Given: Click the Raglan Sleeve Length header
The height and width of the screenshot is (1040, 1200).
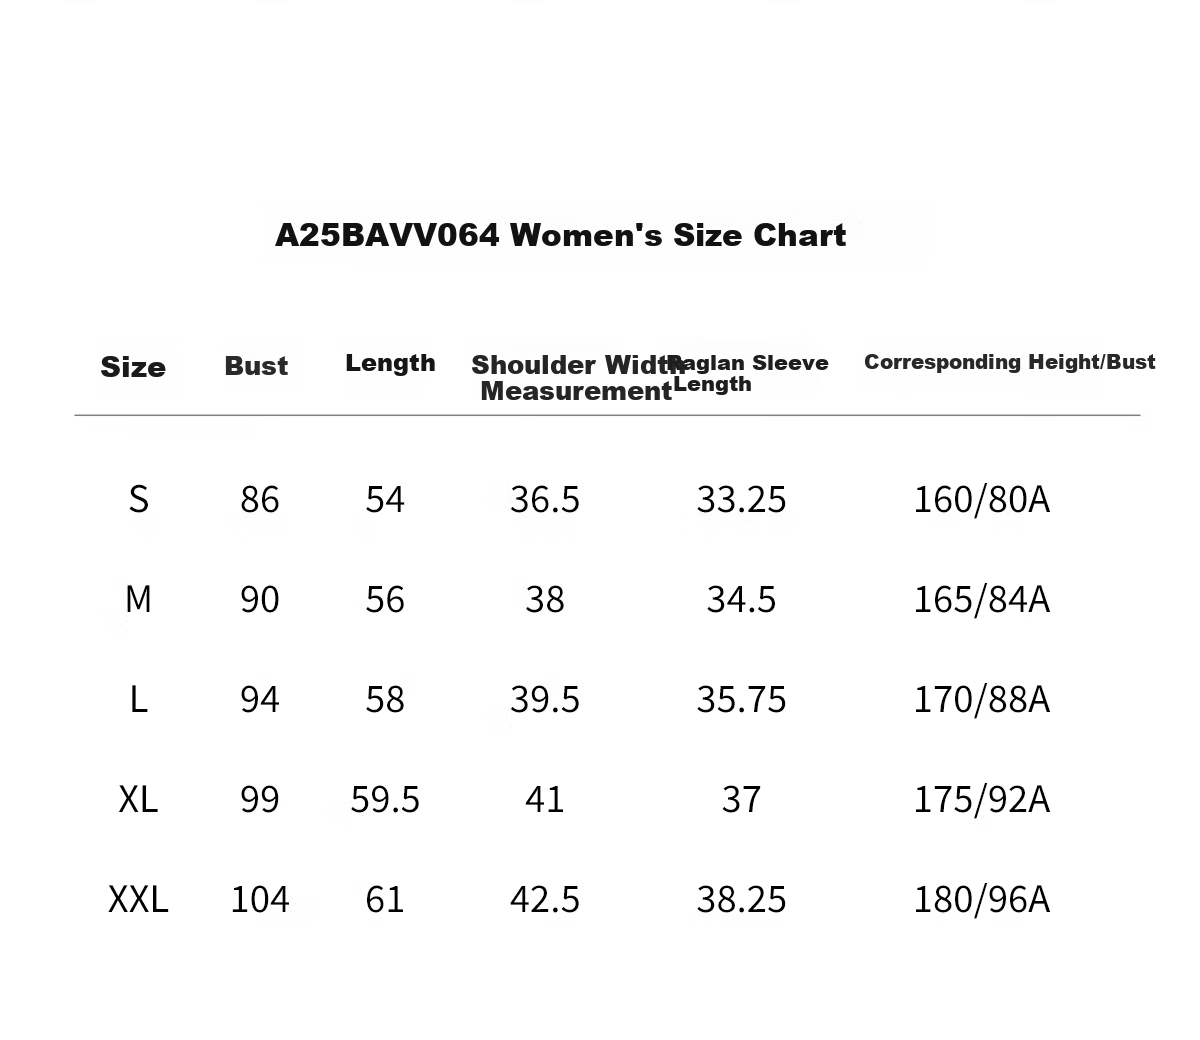Looking at the screenshot, I should coord(748,373).
